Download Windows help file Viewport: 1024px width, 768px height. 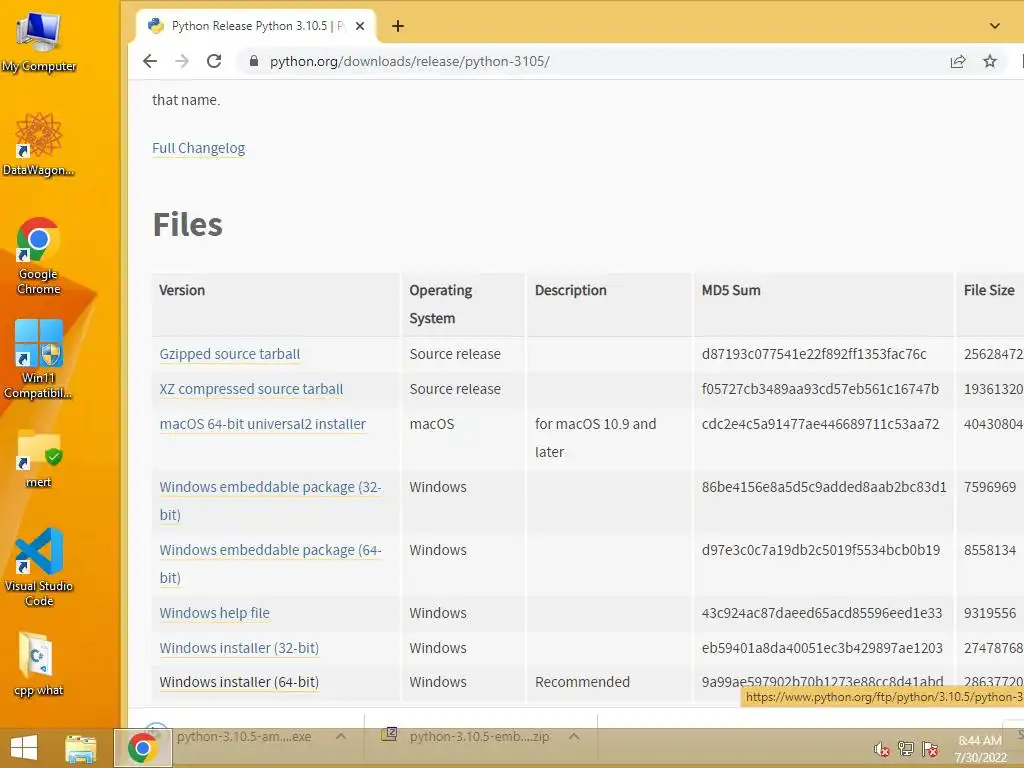coord(214,613)
